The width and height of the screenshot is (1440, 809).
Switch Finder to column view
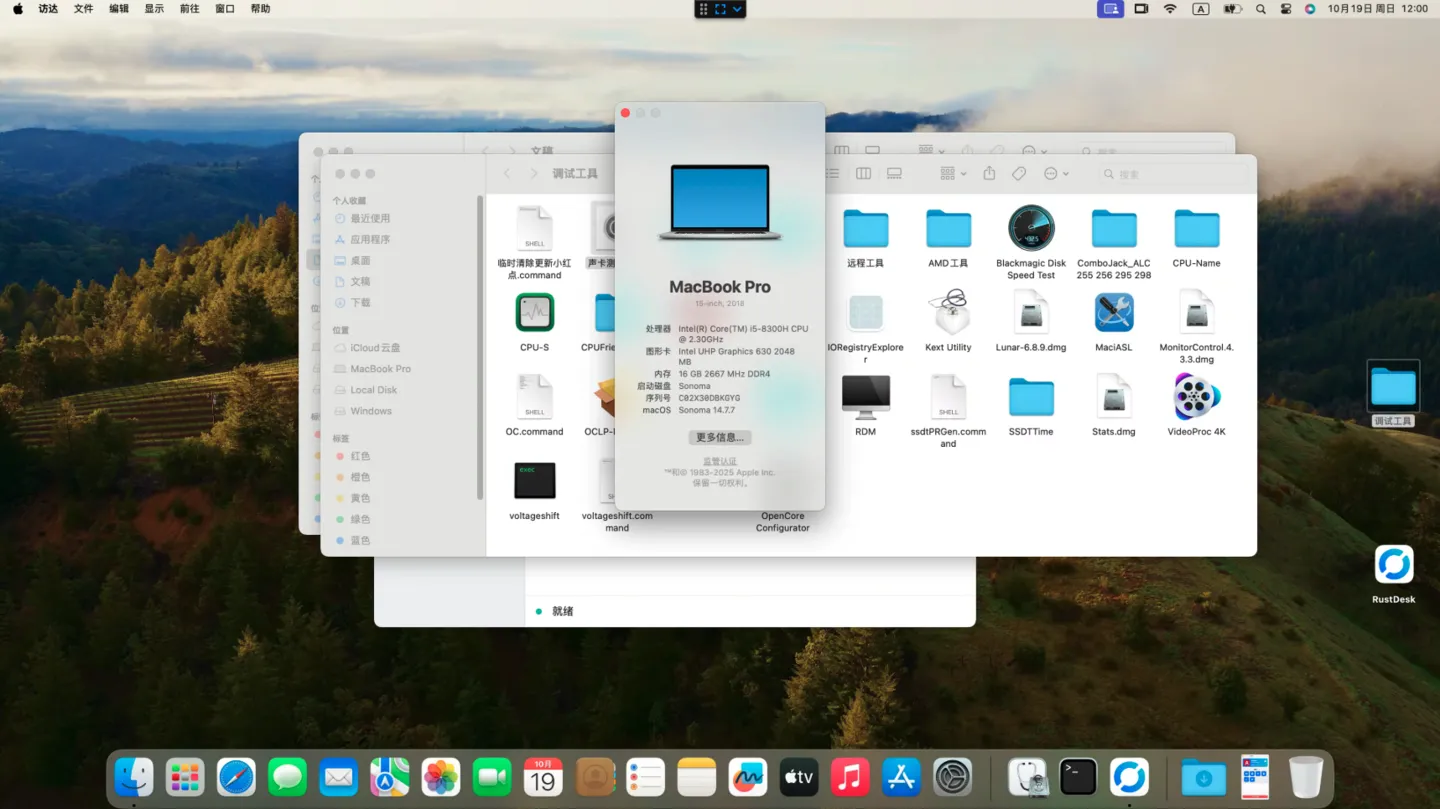(x=863, y=174)
